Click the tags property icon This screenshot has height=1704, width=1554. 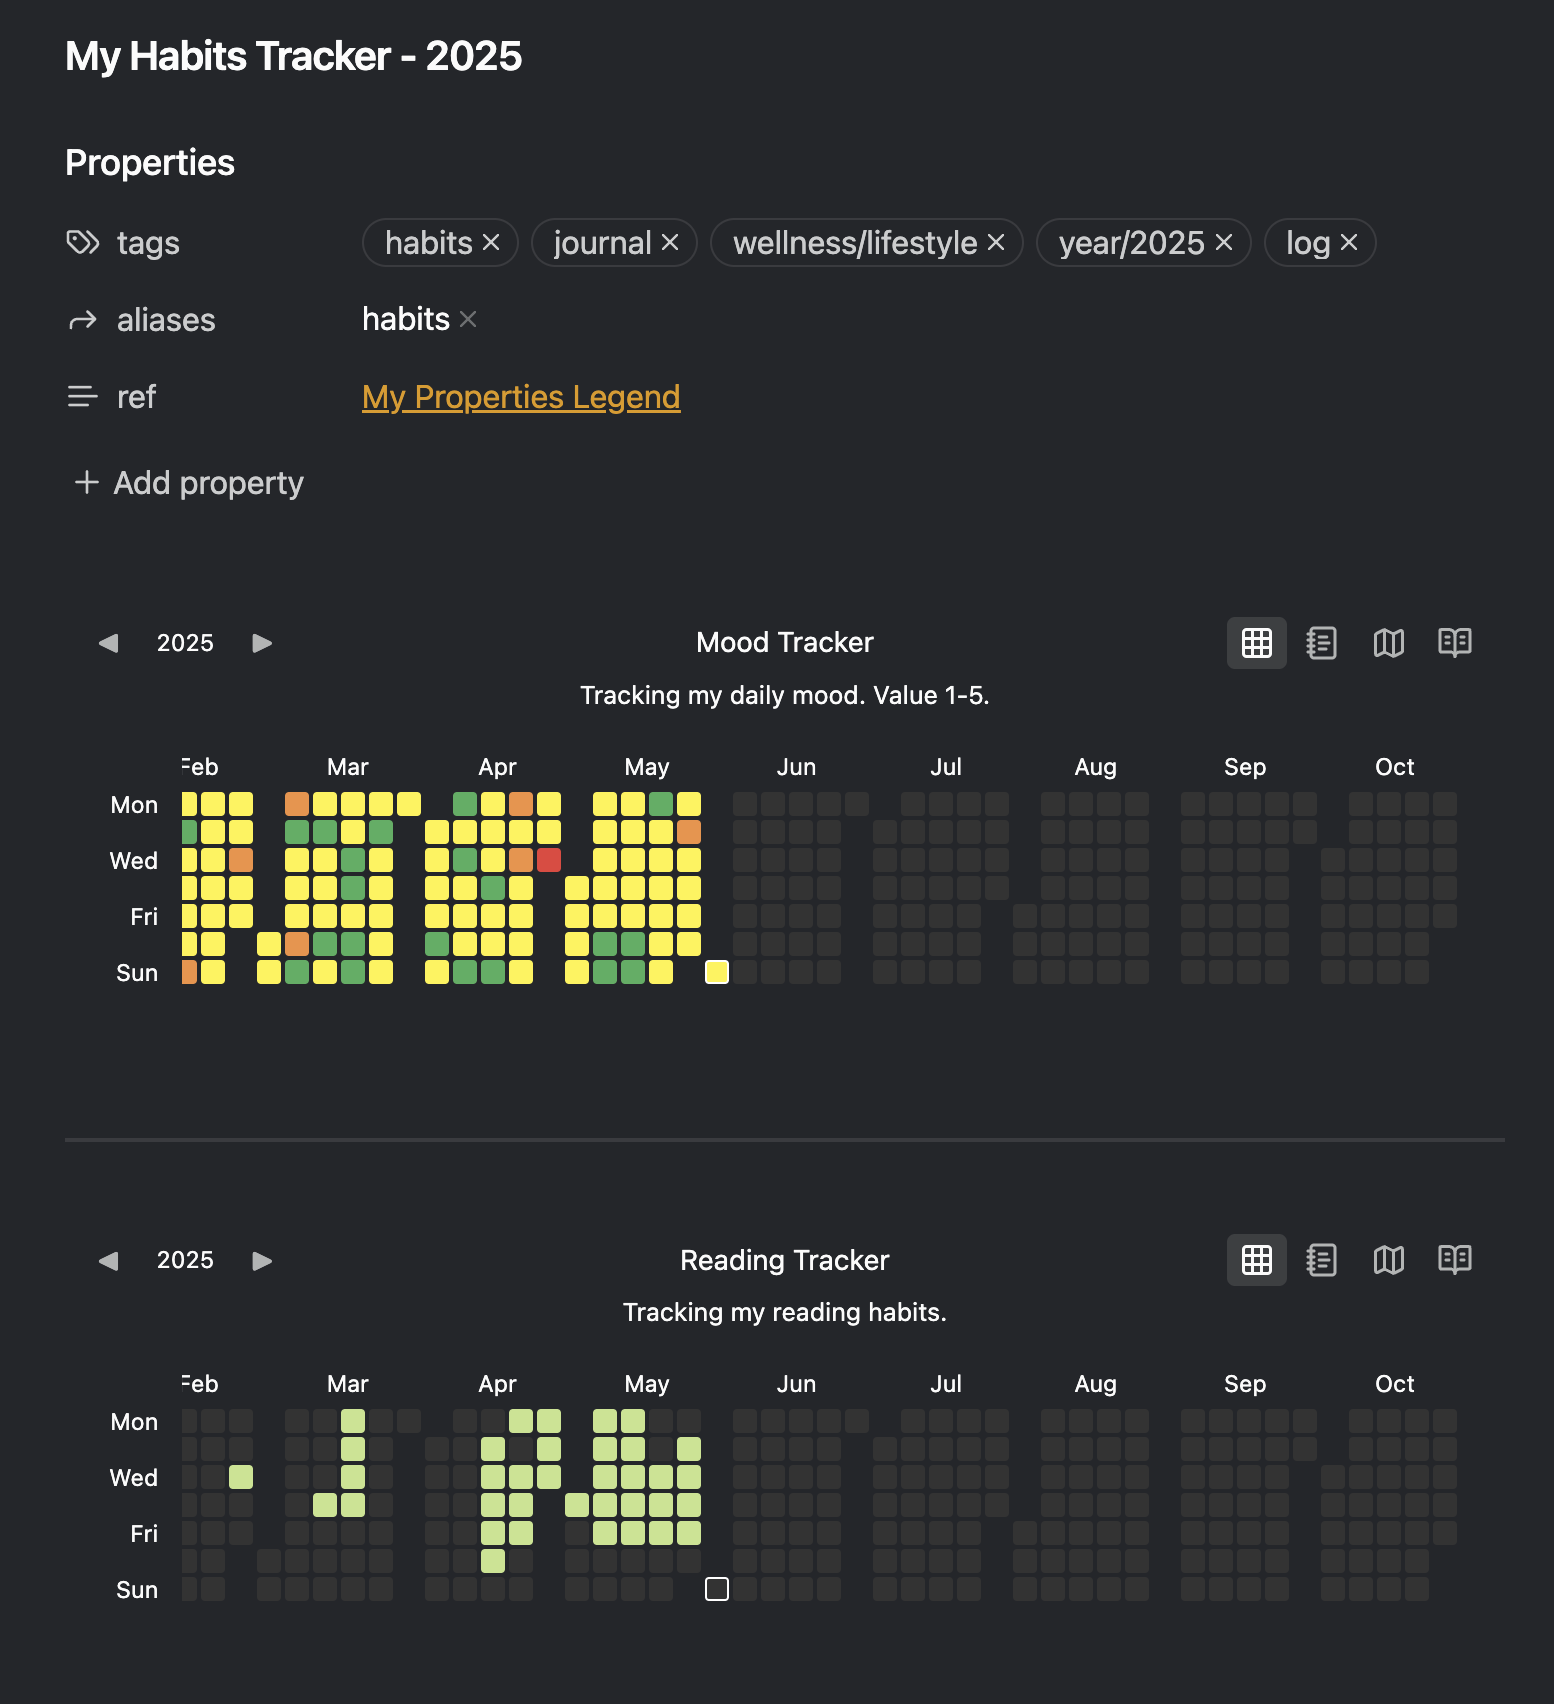coord(83,243)
